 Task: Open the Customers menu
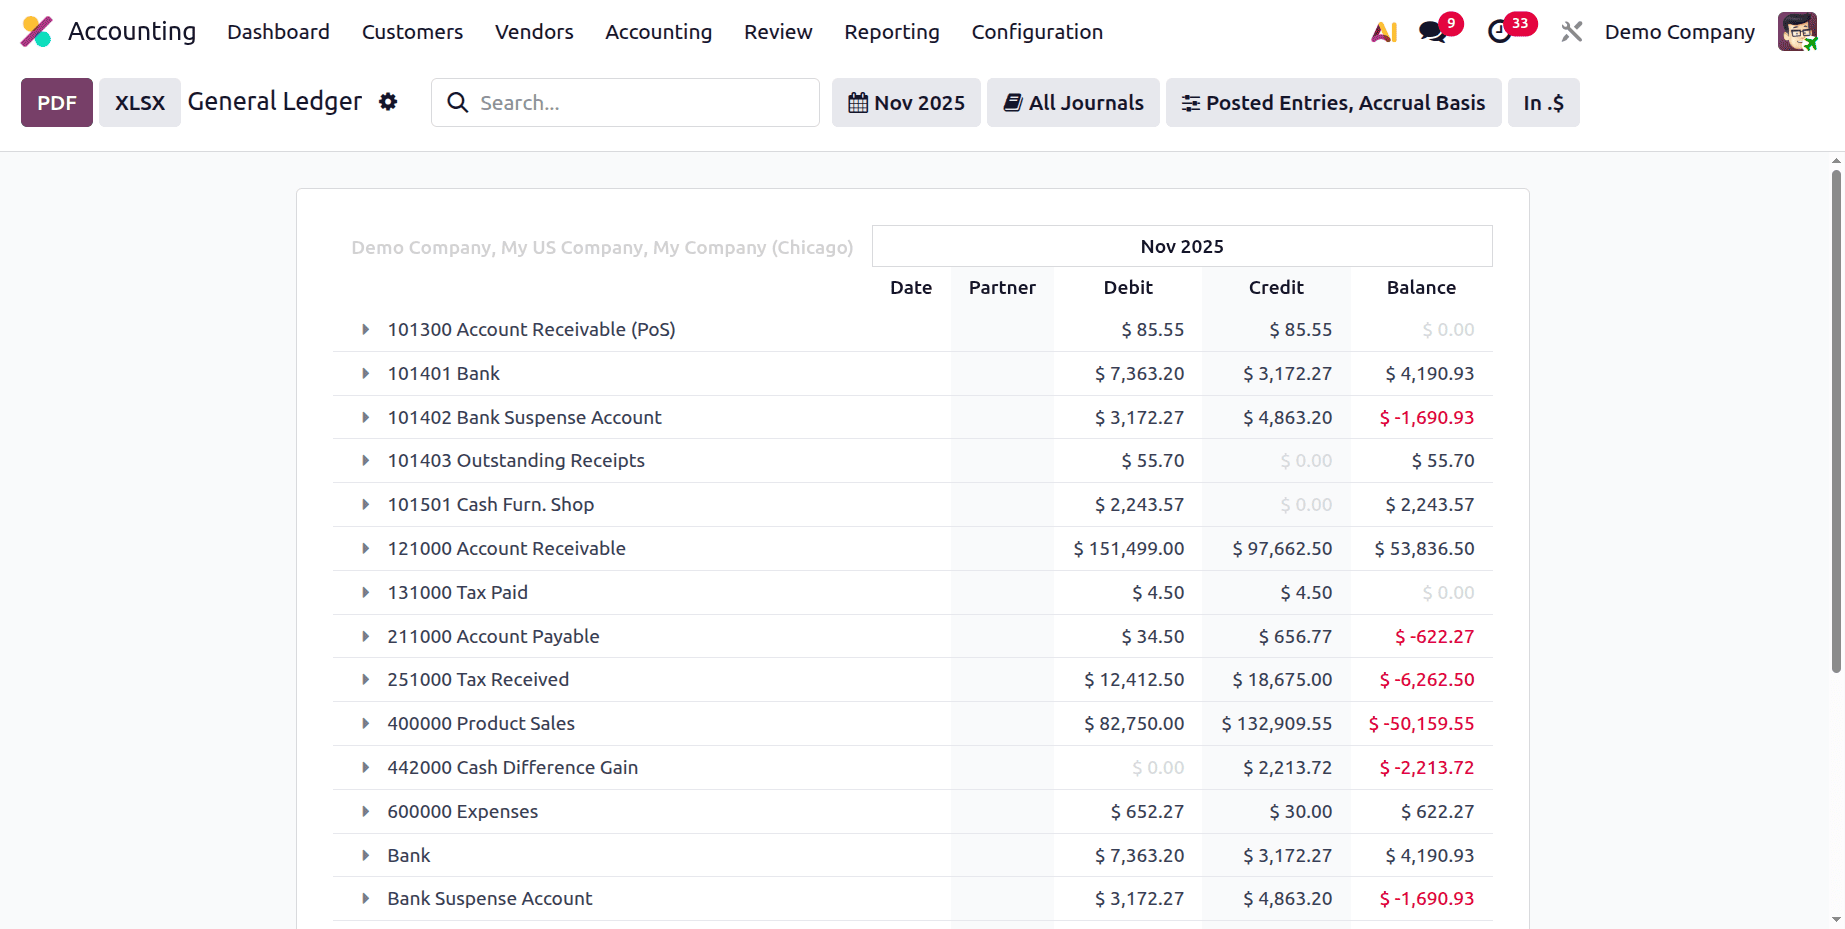pyautogui.click(x=412, y=32)
